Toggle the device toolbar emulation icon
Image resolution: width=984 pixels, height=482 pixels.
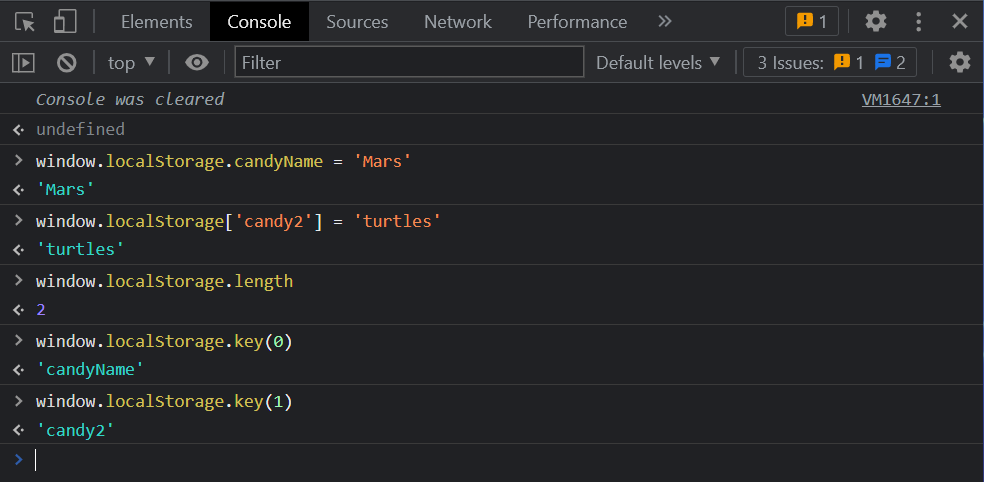[x=65, y=21]
